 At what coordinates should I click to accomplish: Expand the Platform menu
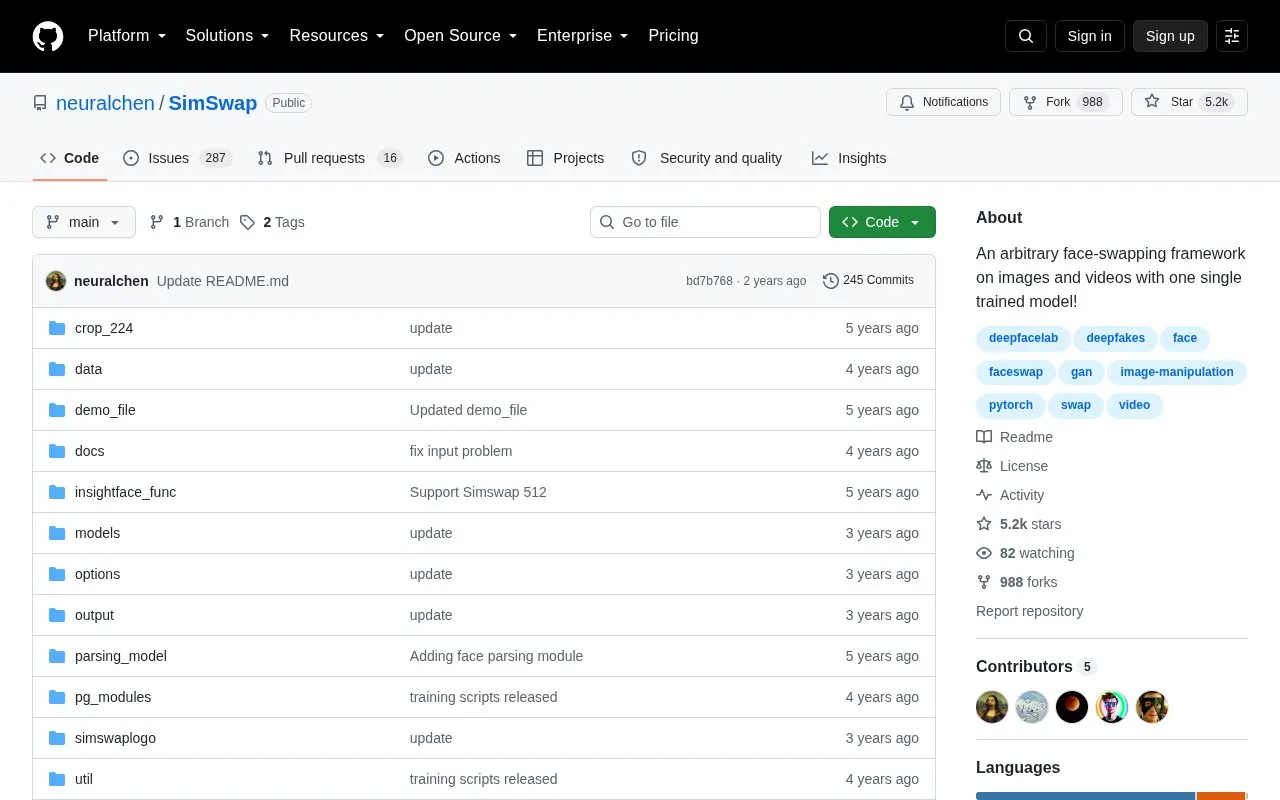(x=127, y=36)
